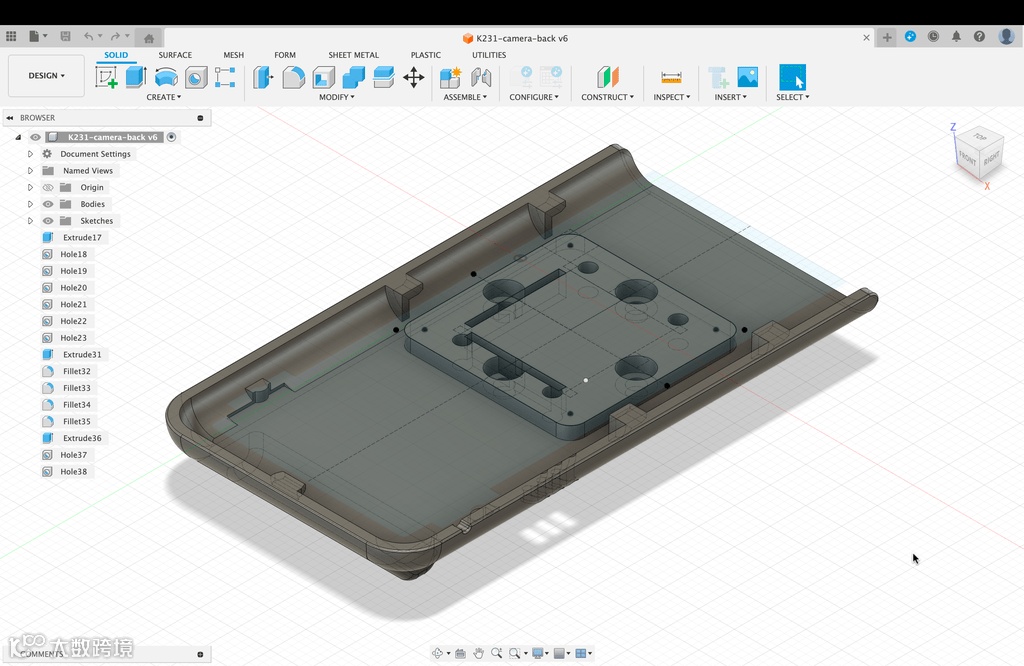Screen dimensions: 1024x666
Task: Open the Notifications bell
Action: pos(956,37)
